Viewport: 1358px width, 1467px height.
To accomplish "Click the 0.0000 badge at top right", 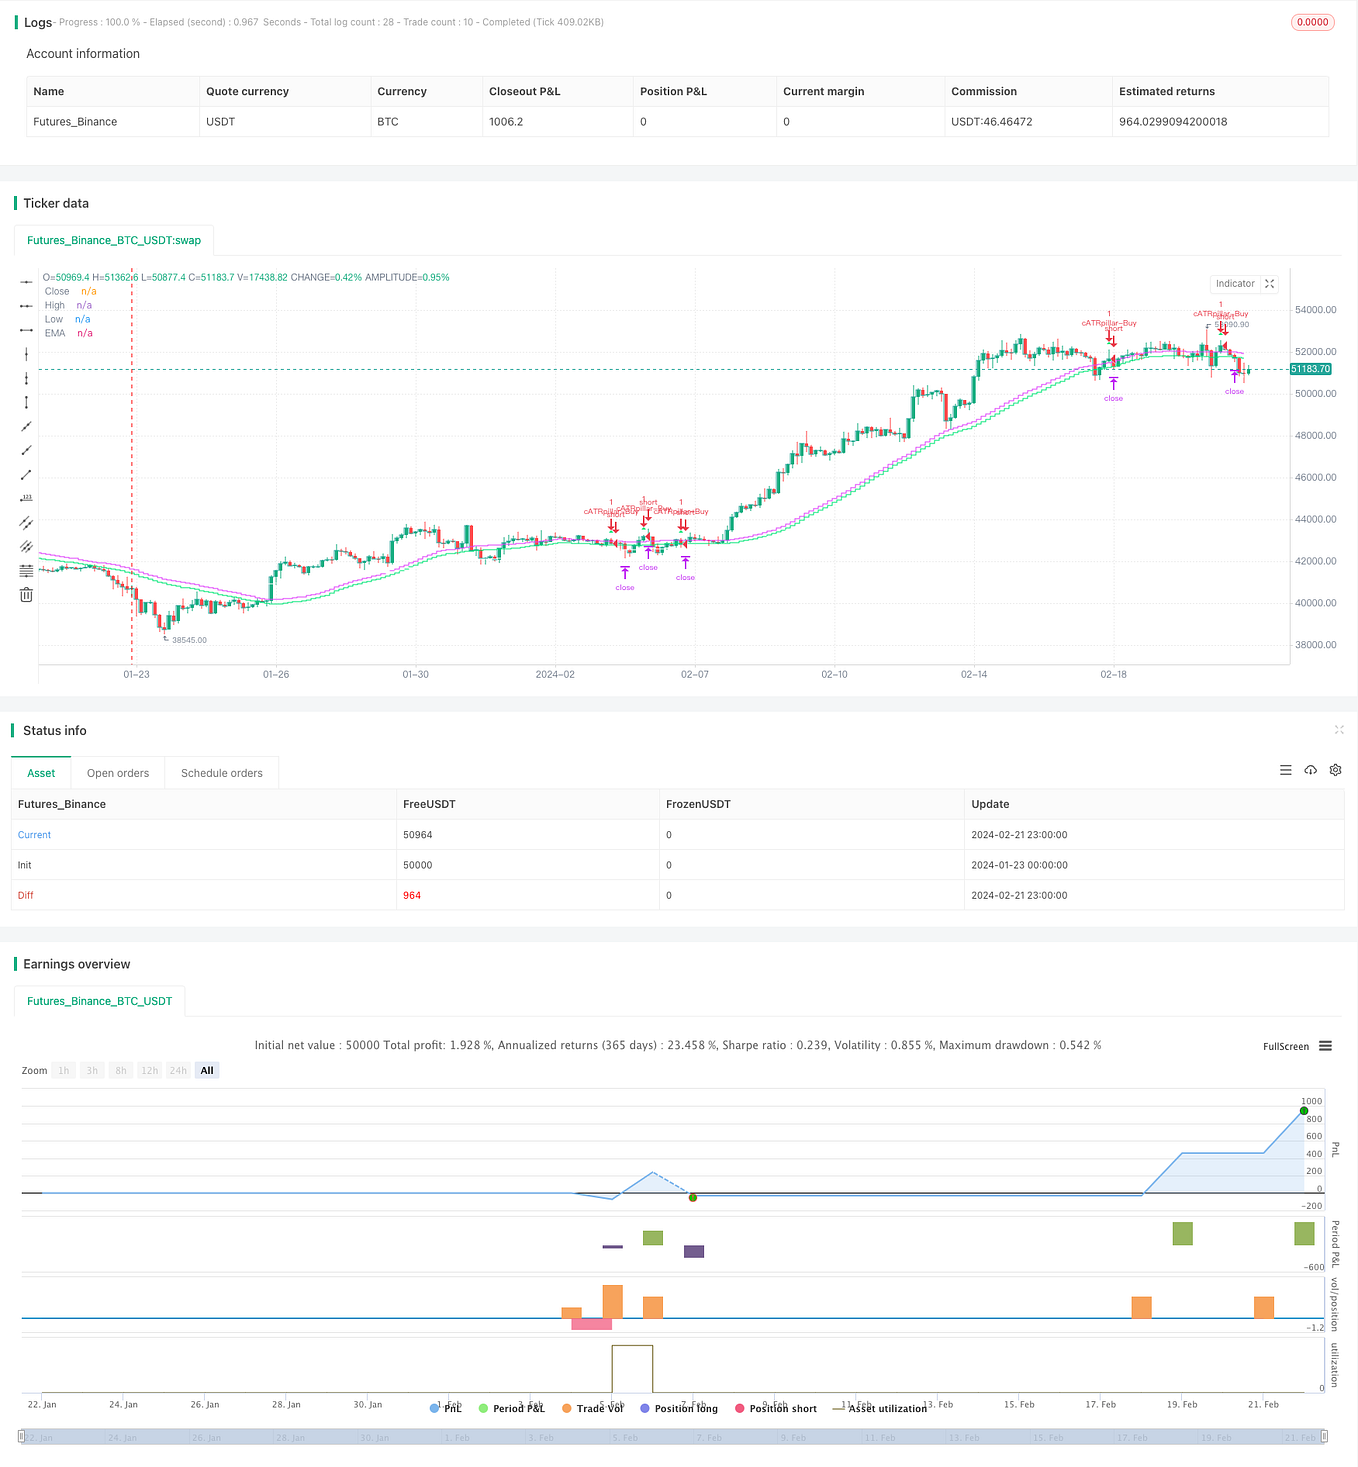I will point(1312,21).
